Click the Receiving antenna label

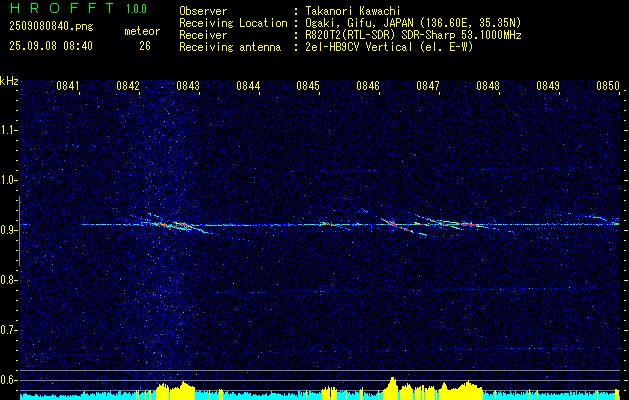[x=230, y=47]
